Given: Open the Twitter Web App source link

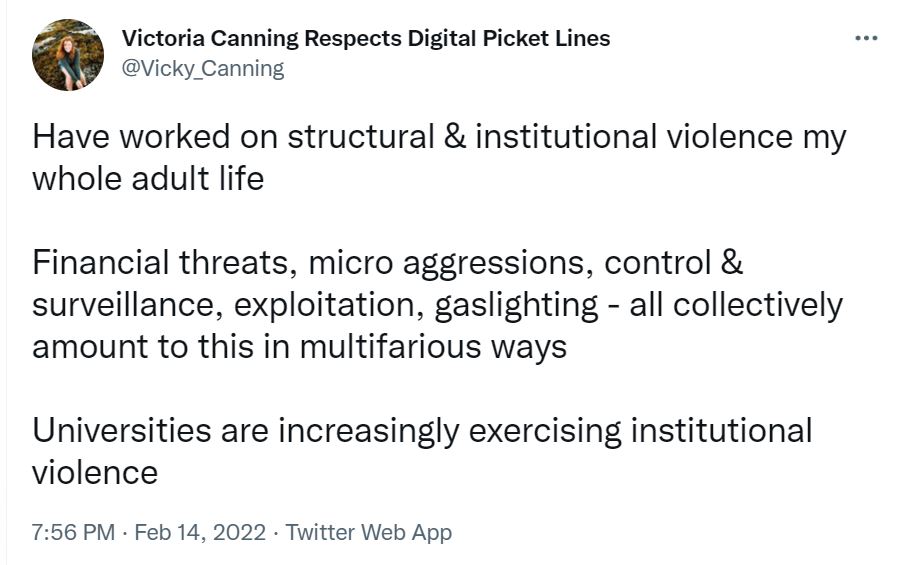Looking at the screenshot, I should click(x=369, y=532).
